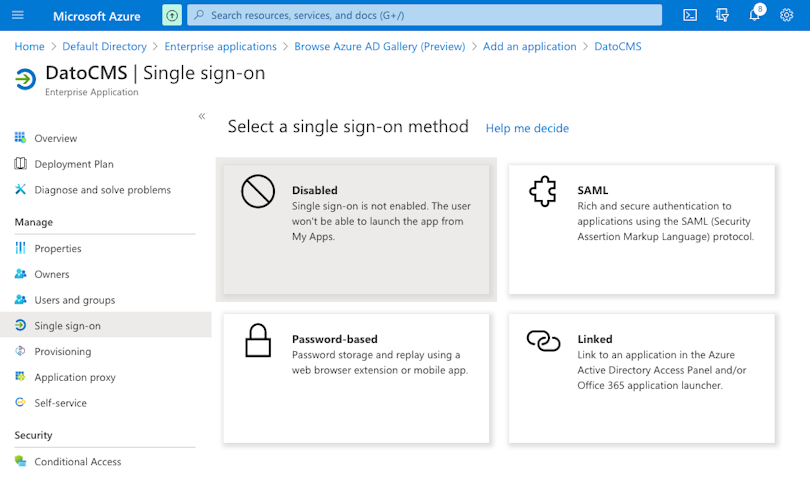Open the Directory and subscription filter icon

[722, 15]
